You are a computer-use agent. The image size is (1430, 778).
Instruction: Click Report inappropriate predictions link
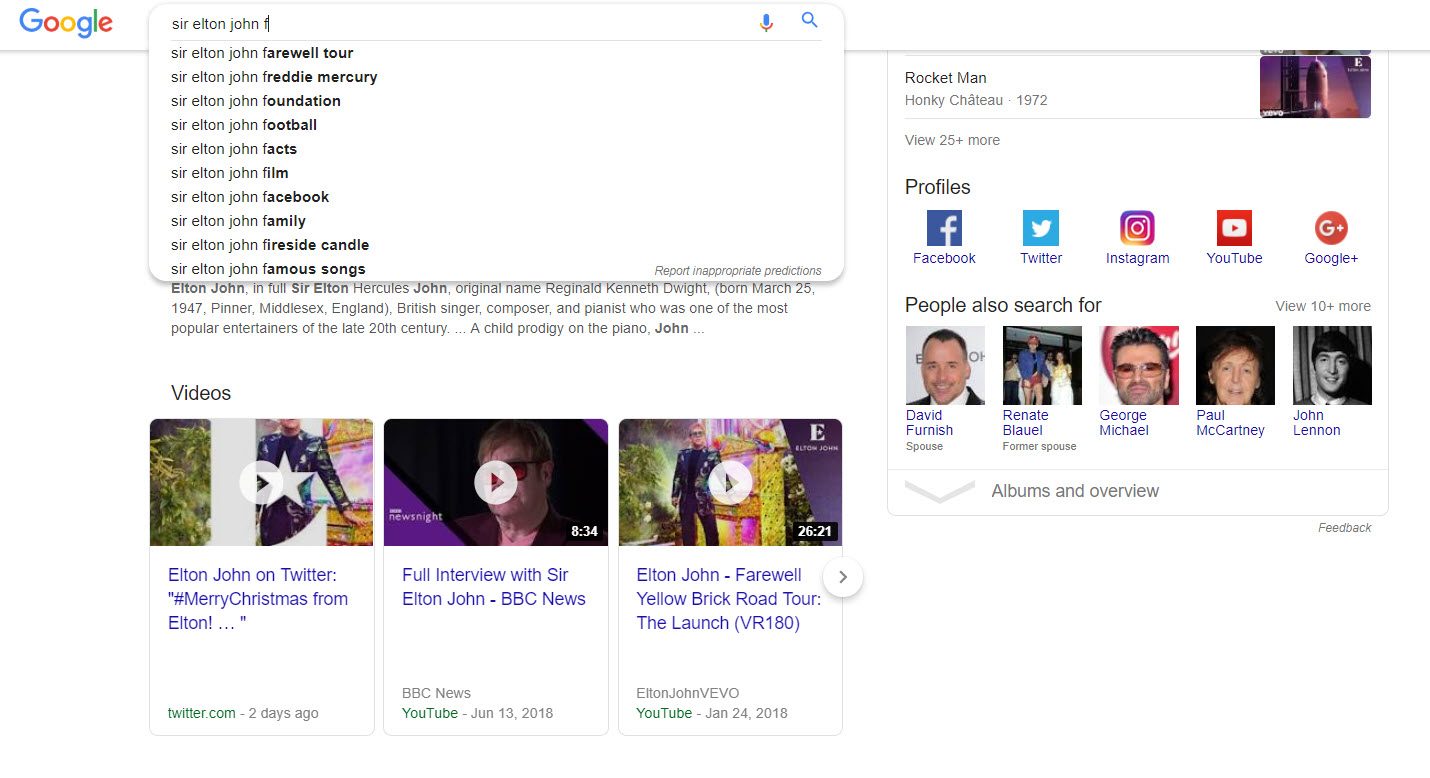click(737, 271)
